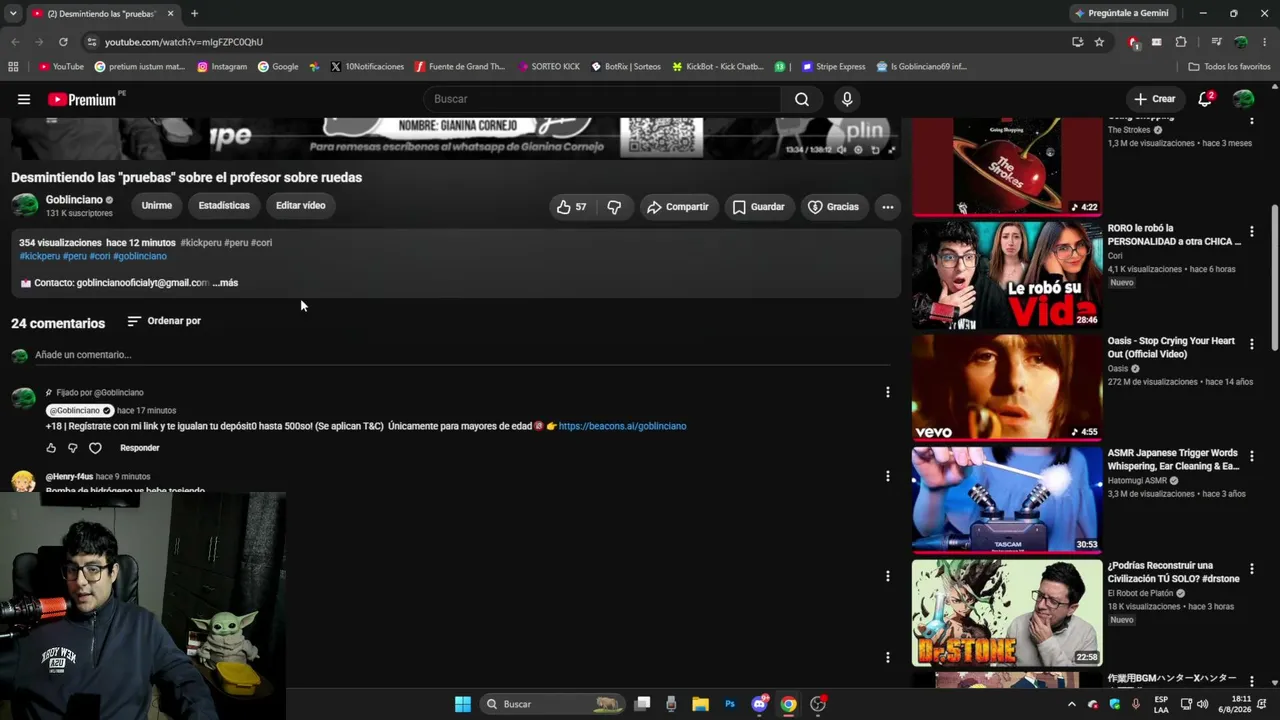The width and height of the screenshot is (1280, 720).
Task: Dislike the pinned Goblinciano comment
Action: tap(72, 448)
